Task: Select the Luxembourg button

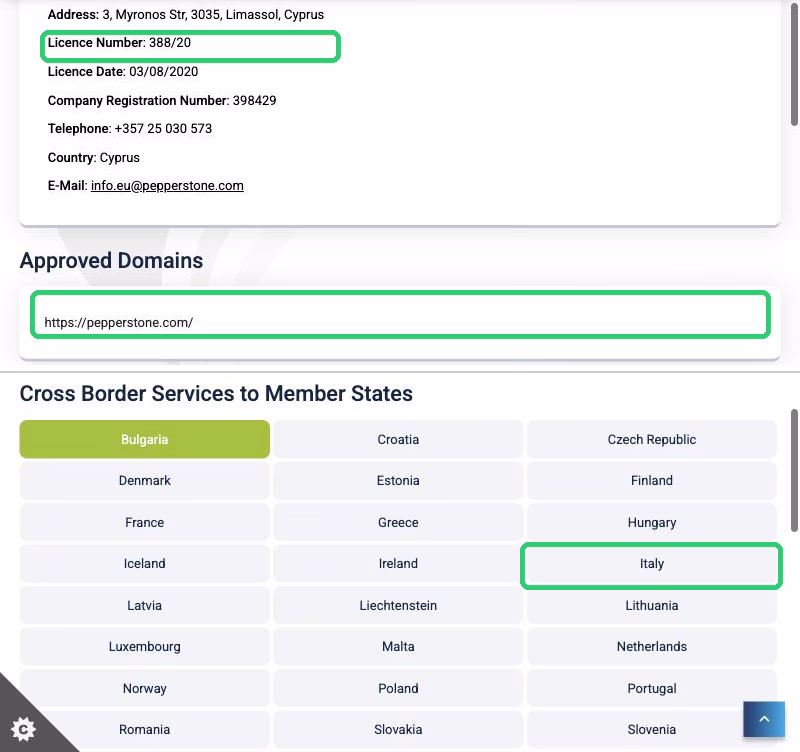Action: pos(144,647)
